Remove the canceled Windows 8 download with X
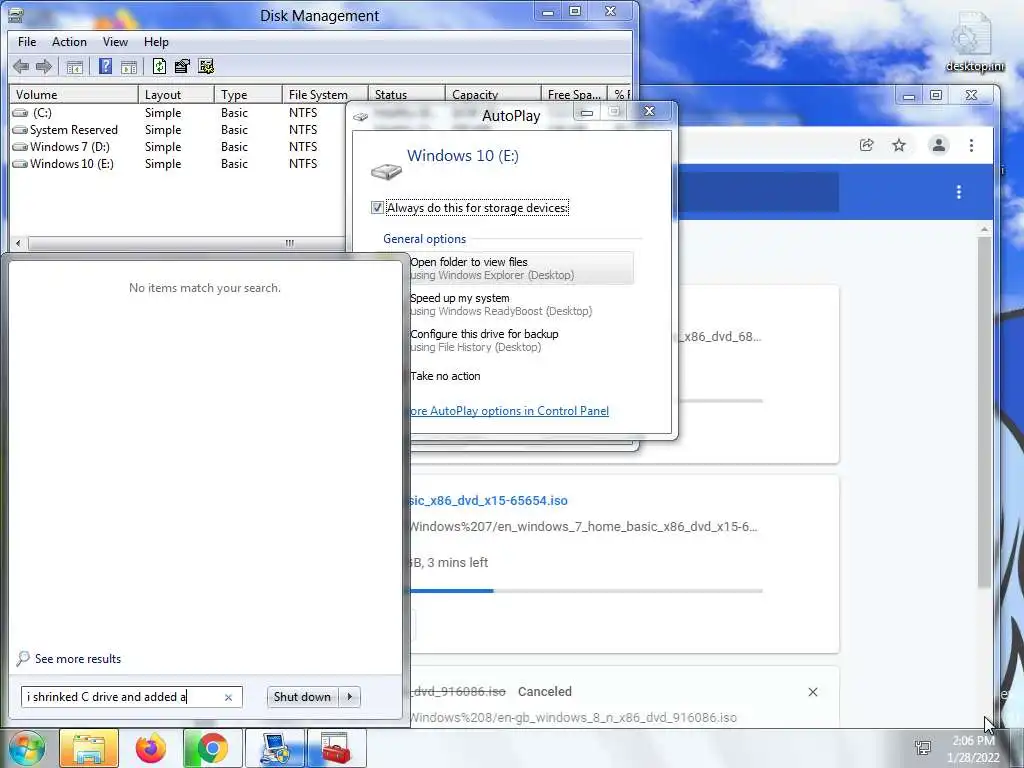This screenshot has height=768, width=1024. (813, 692)
